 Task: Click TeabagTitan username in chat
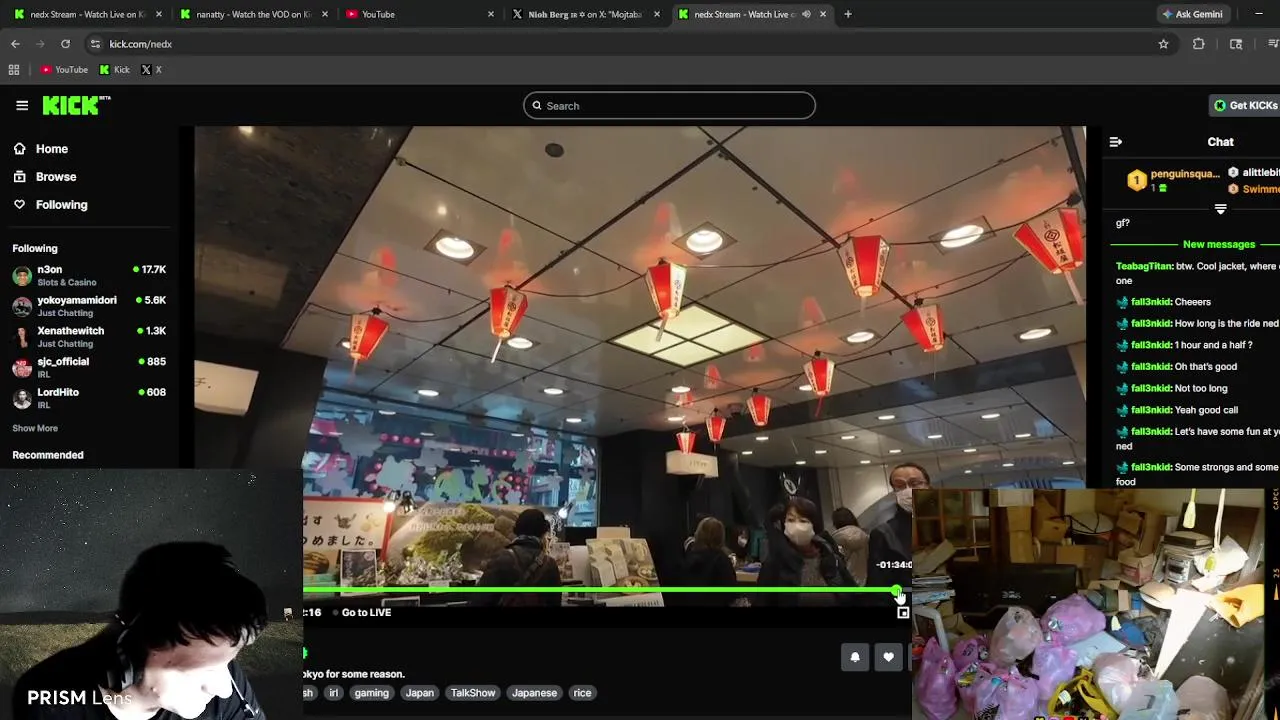[x=1144, y=266]
